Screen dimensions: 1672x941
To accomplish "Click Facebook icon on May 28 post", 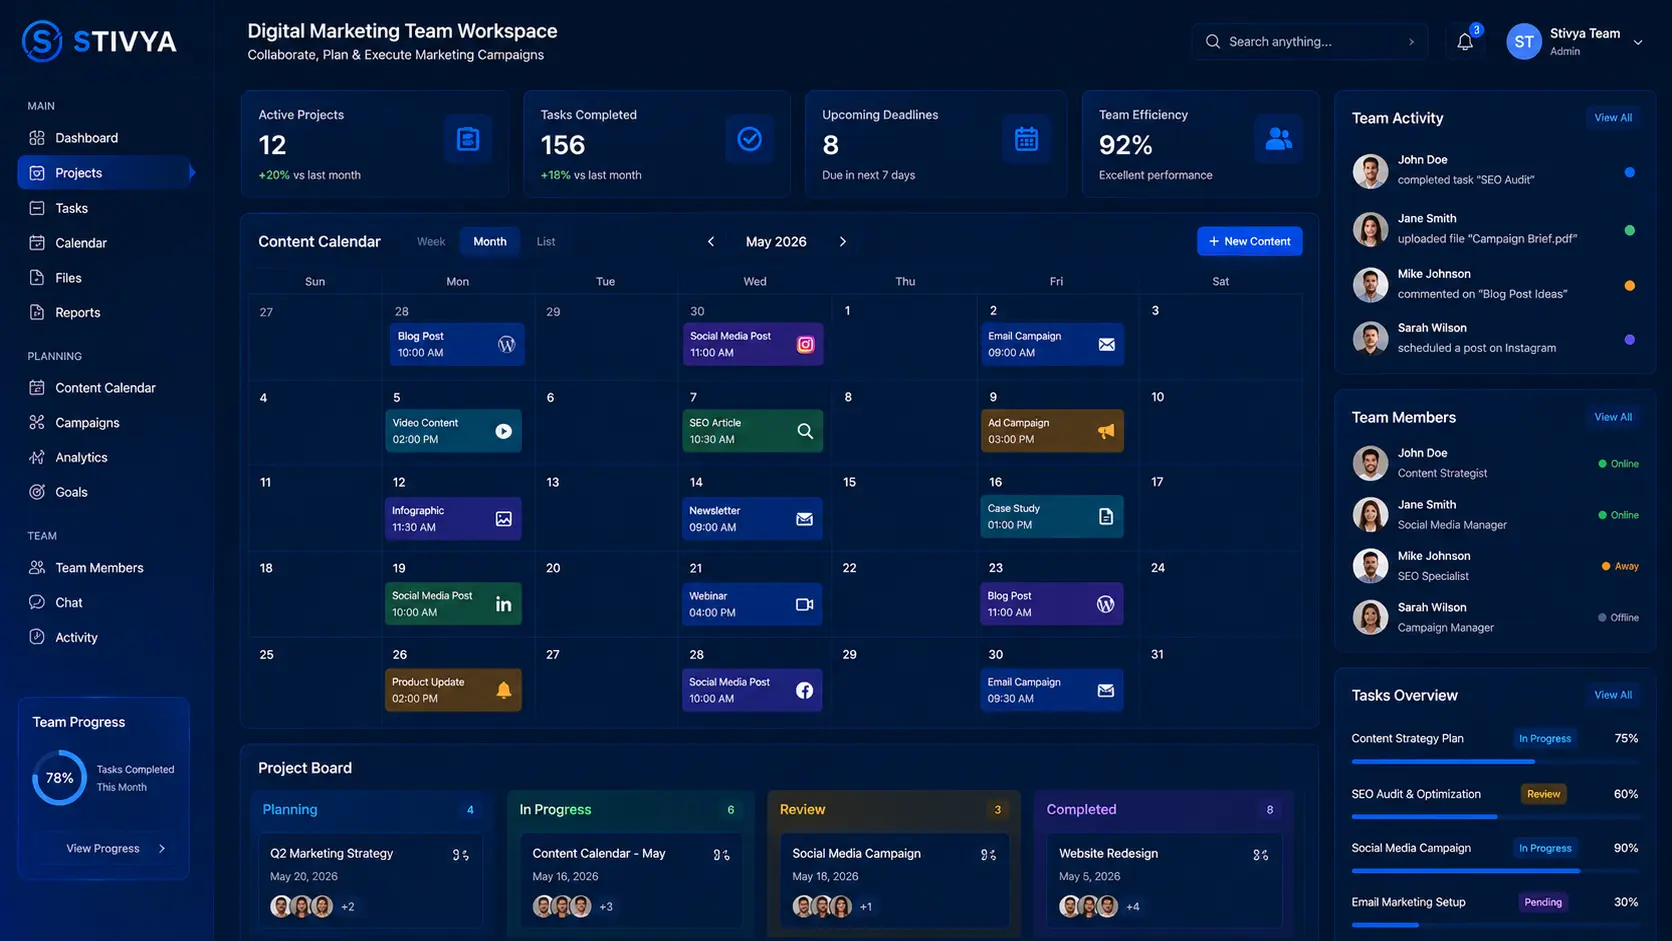I will pyautogui.click(x=804, y=690).
